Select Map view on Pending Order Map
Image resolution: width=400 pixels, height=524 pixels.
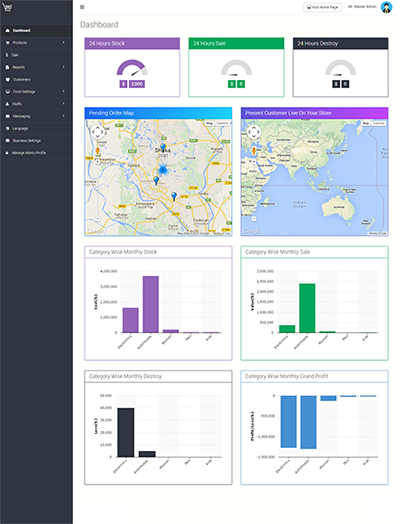210,123
